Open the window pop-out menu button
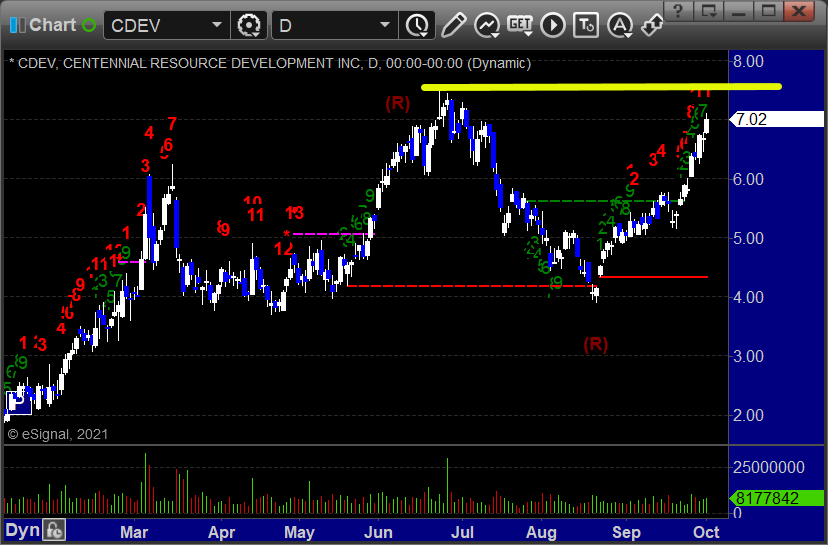This screenshot has width=828, height=545. tap(708, 11)
